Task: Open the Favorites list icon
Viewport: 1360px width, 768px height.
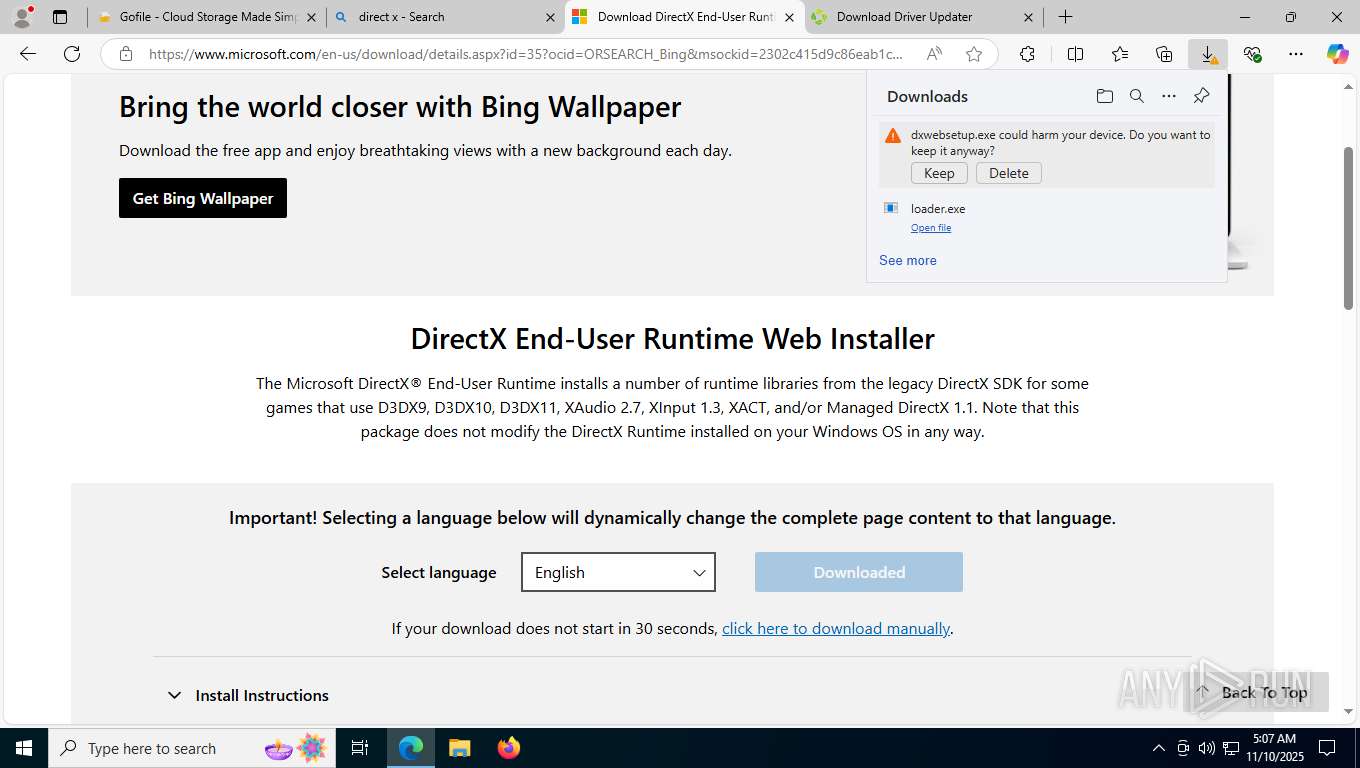Action: coord(1119,54)
